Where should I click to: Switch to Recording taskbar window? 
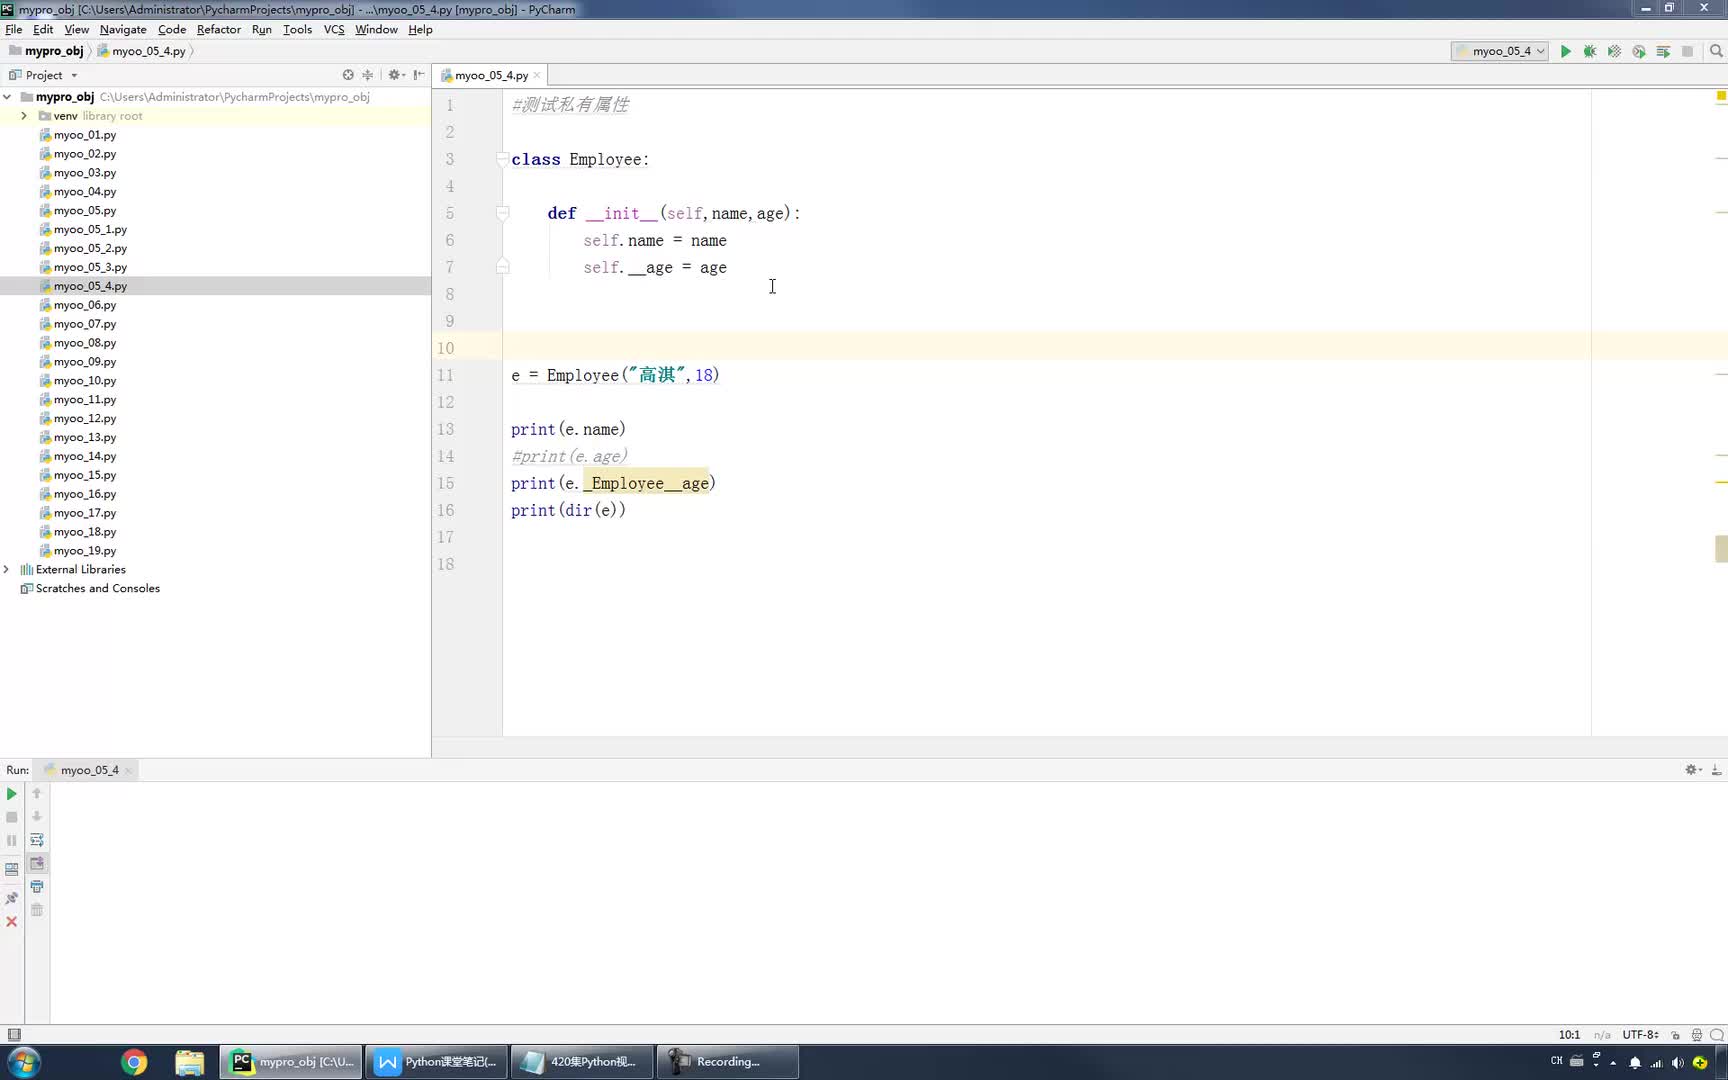[x=727, y=1062]
